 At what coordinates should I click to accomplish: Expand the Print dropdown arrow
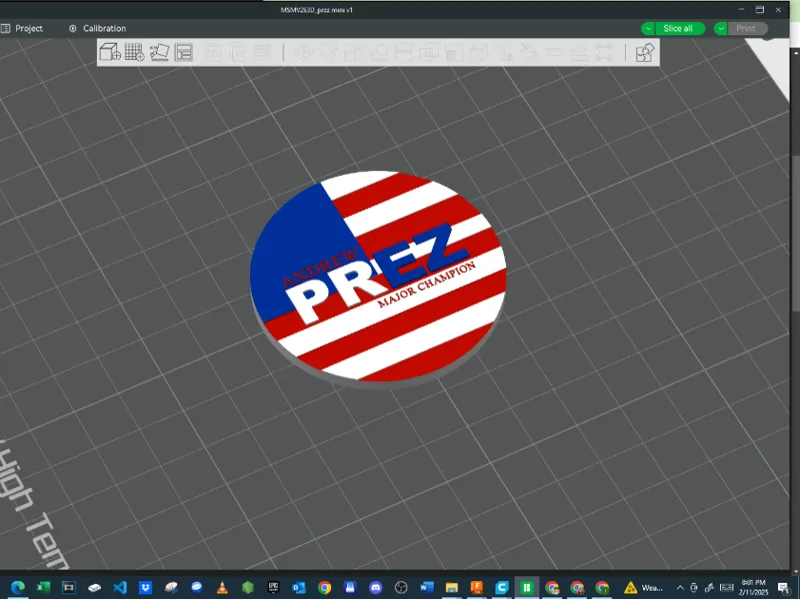point(721,29)
